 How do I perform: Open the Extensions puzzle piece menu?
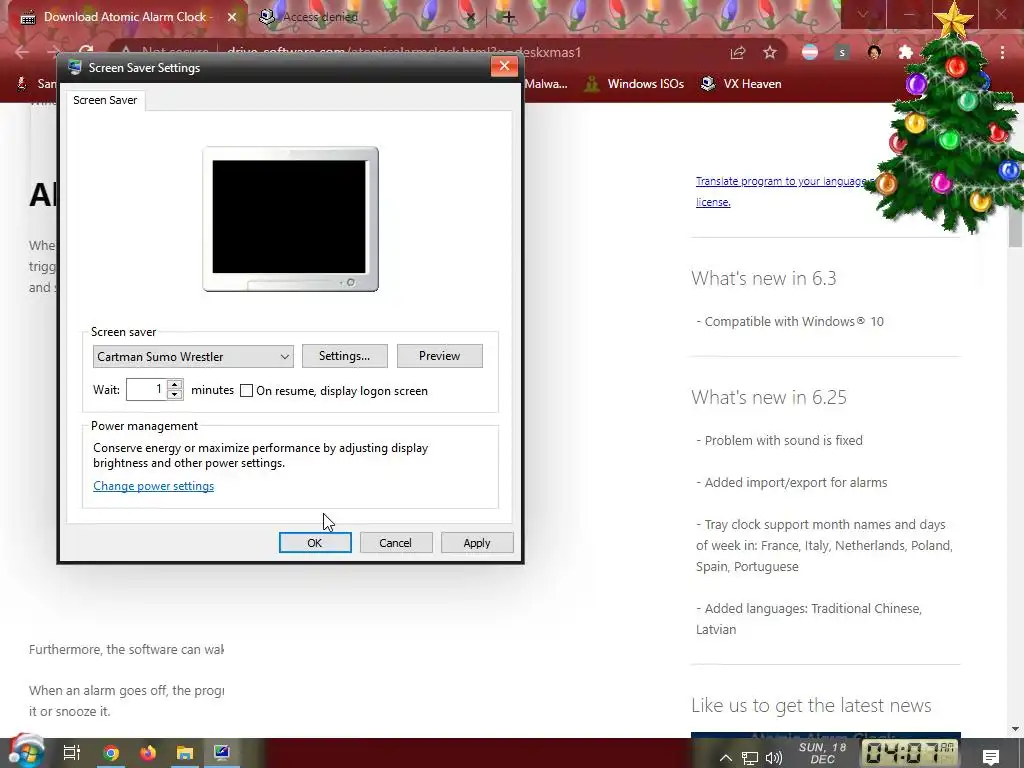906,53
